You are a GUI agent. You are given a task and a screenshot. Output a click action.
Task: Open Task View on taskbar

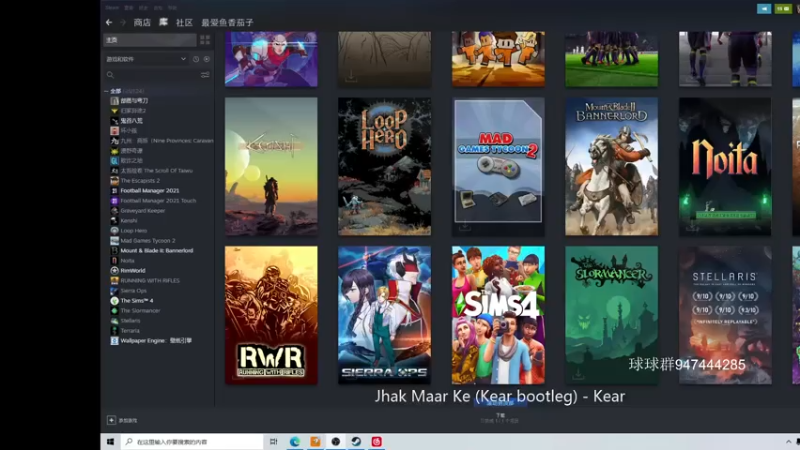point(273,442)
